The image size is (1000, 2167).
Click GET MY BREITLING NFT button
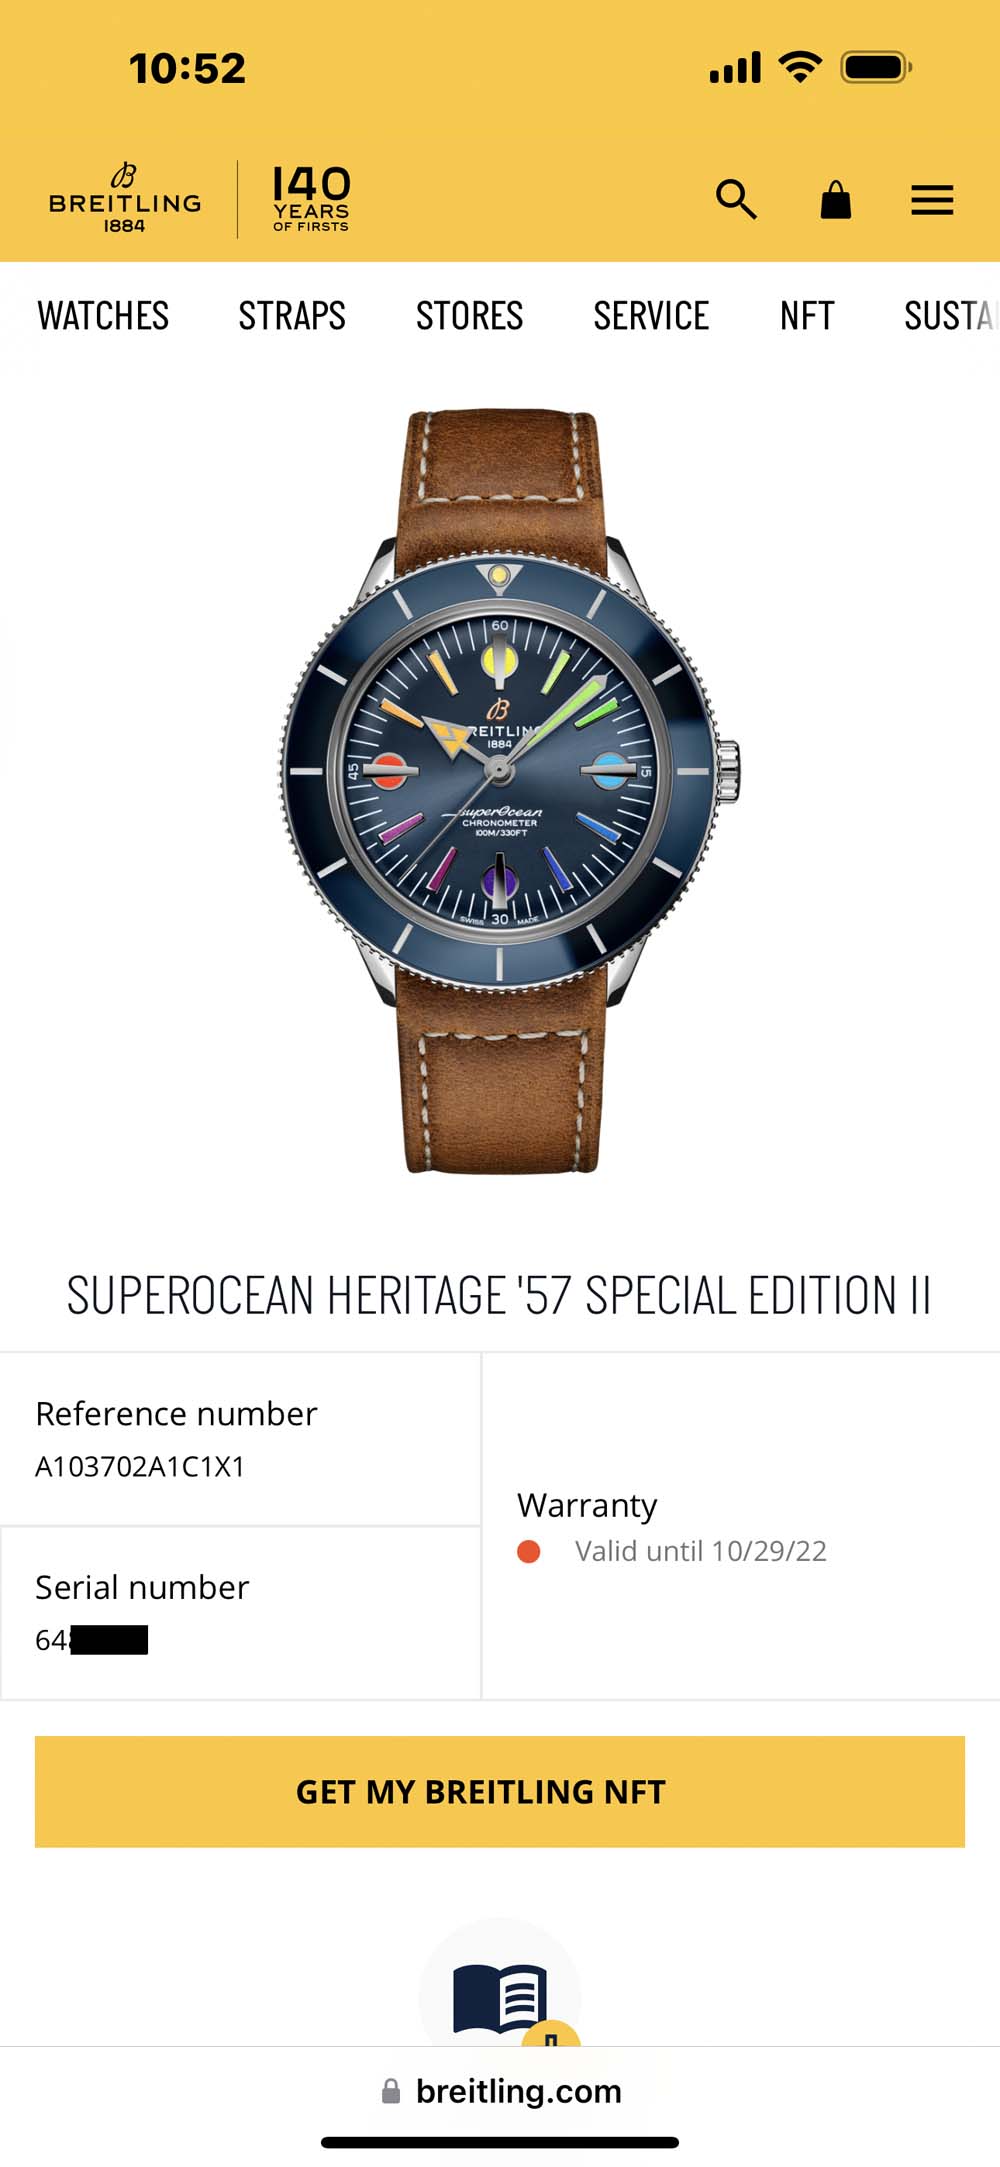(x=500, y=1791)
